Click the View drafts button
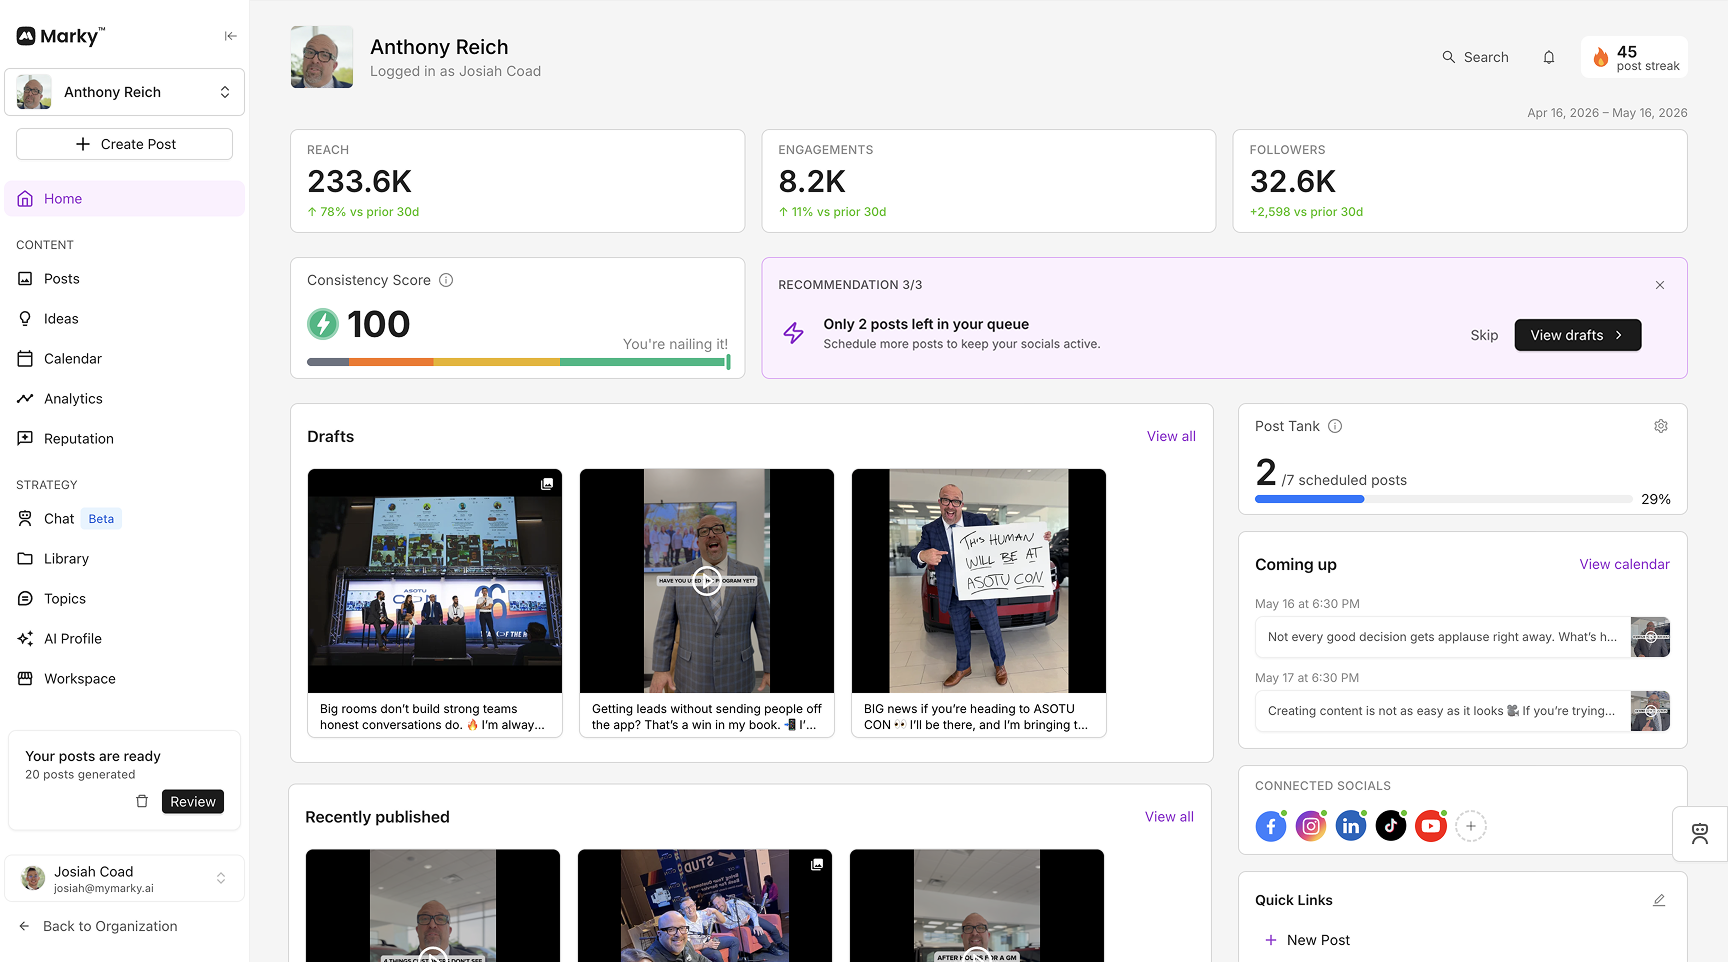Viewport: 1728px width, 962px height. click(x=1577, y=335)
